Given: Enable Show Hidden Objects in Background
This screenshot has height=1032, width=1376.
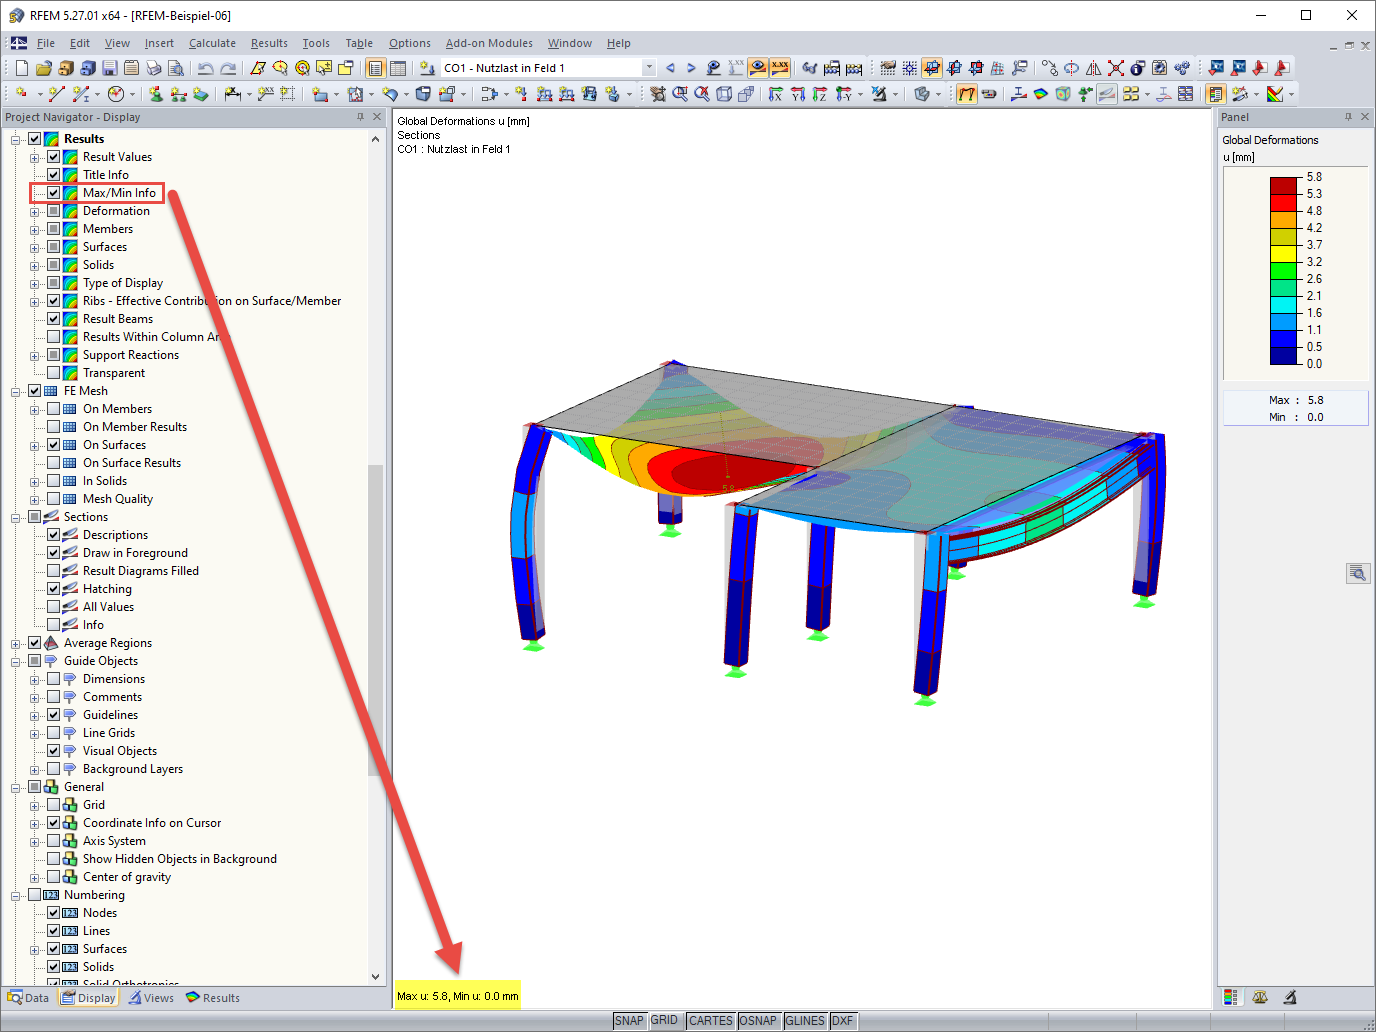Looking at the screenshot, I should (54, 859).
